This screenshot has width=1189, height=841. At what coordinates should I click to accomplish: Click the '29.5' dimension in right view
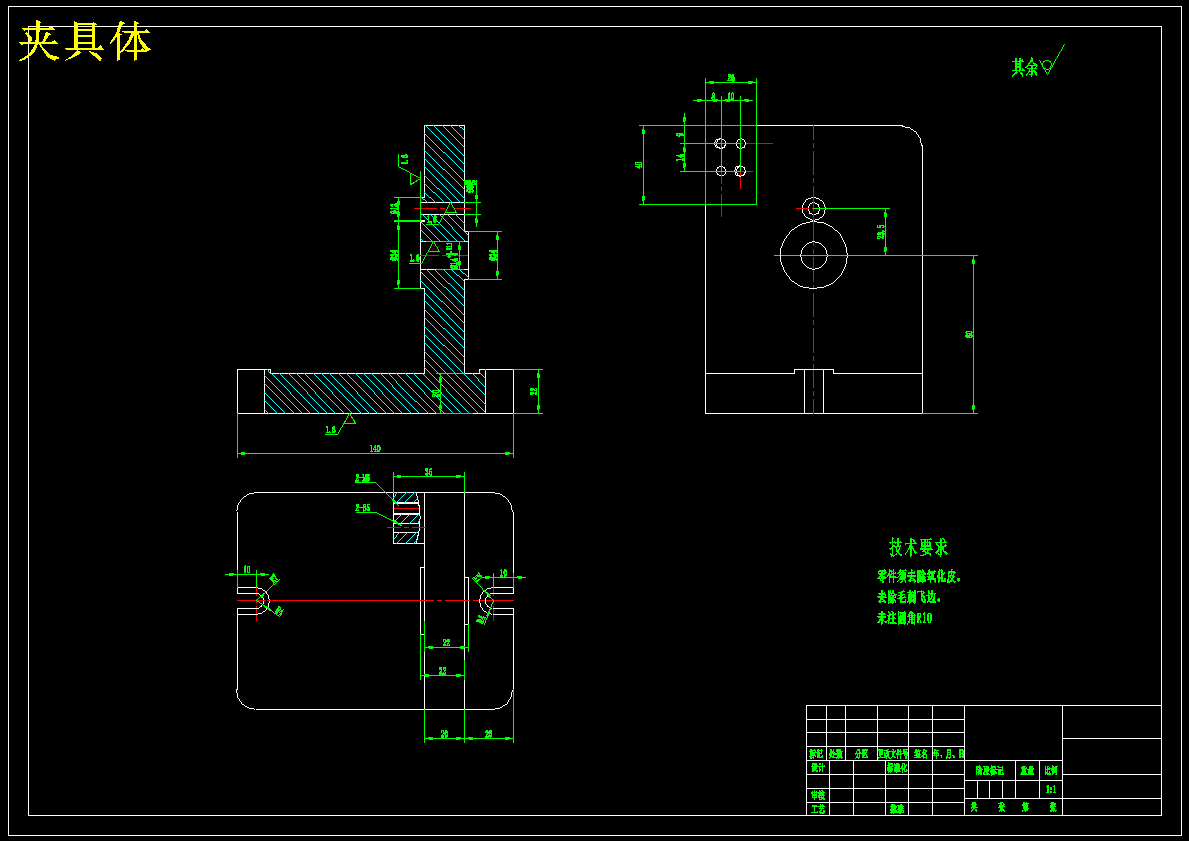click(880, 231)
